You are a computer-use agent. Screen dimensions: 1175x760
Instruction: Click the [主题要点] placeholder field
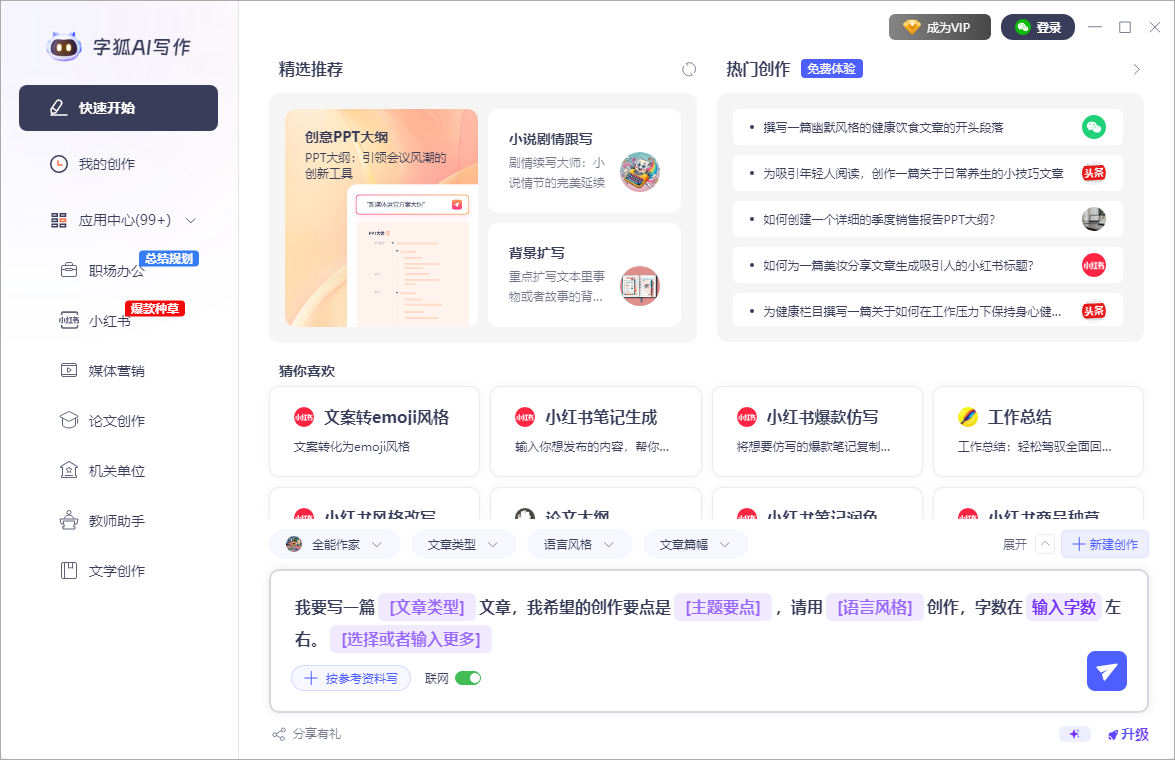coord(723,607)
